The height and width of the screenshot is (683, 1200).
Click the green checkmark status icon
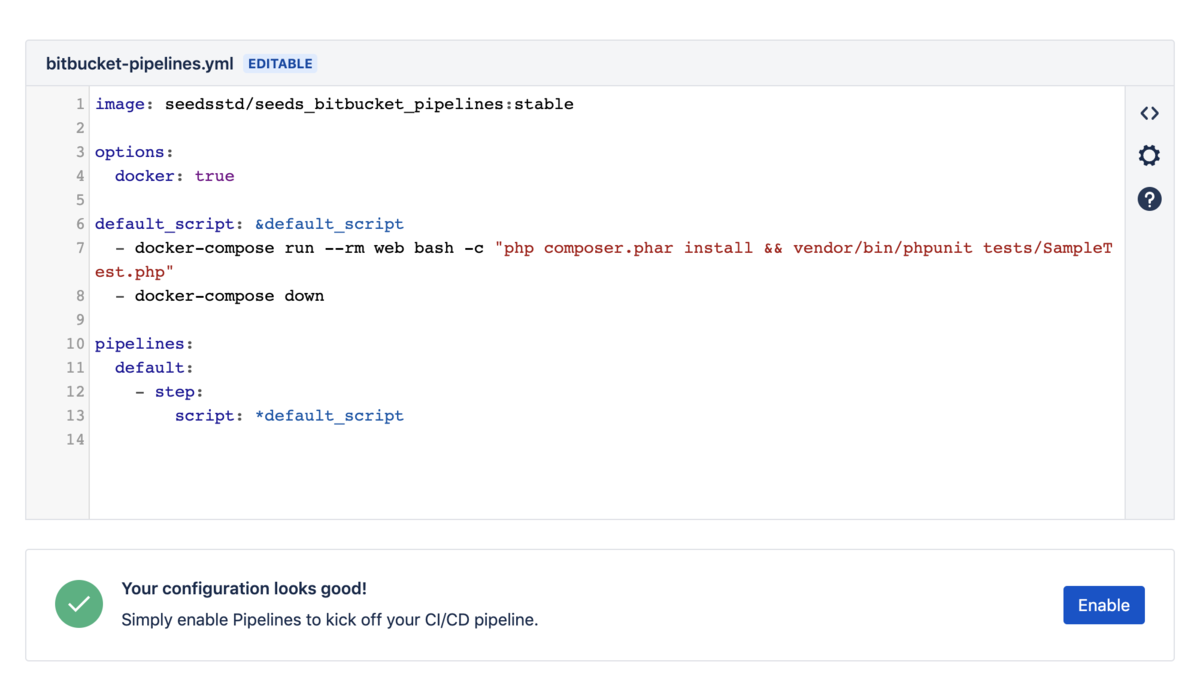point(79,604)
